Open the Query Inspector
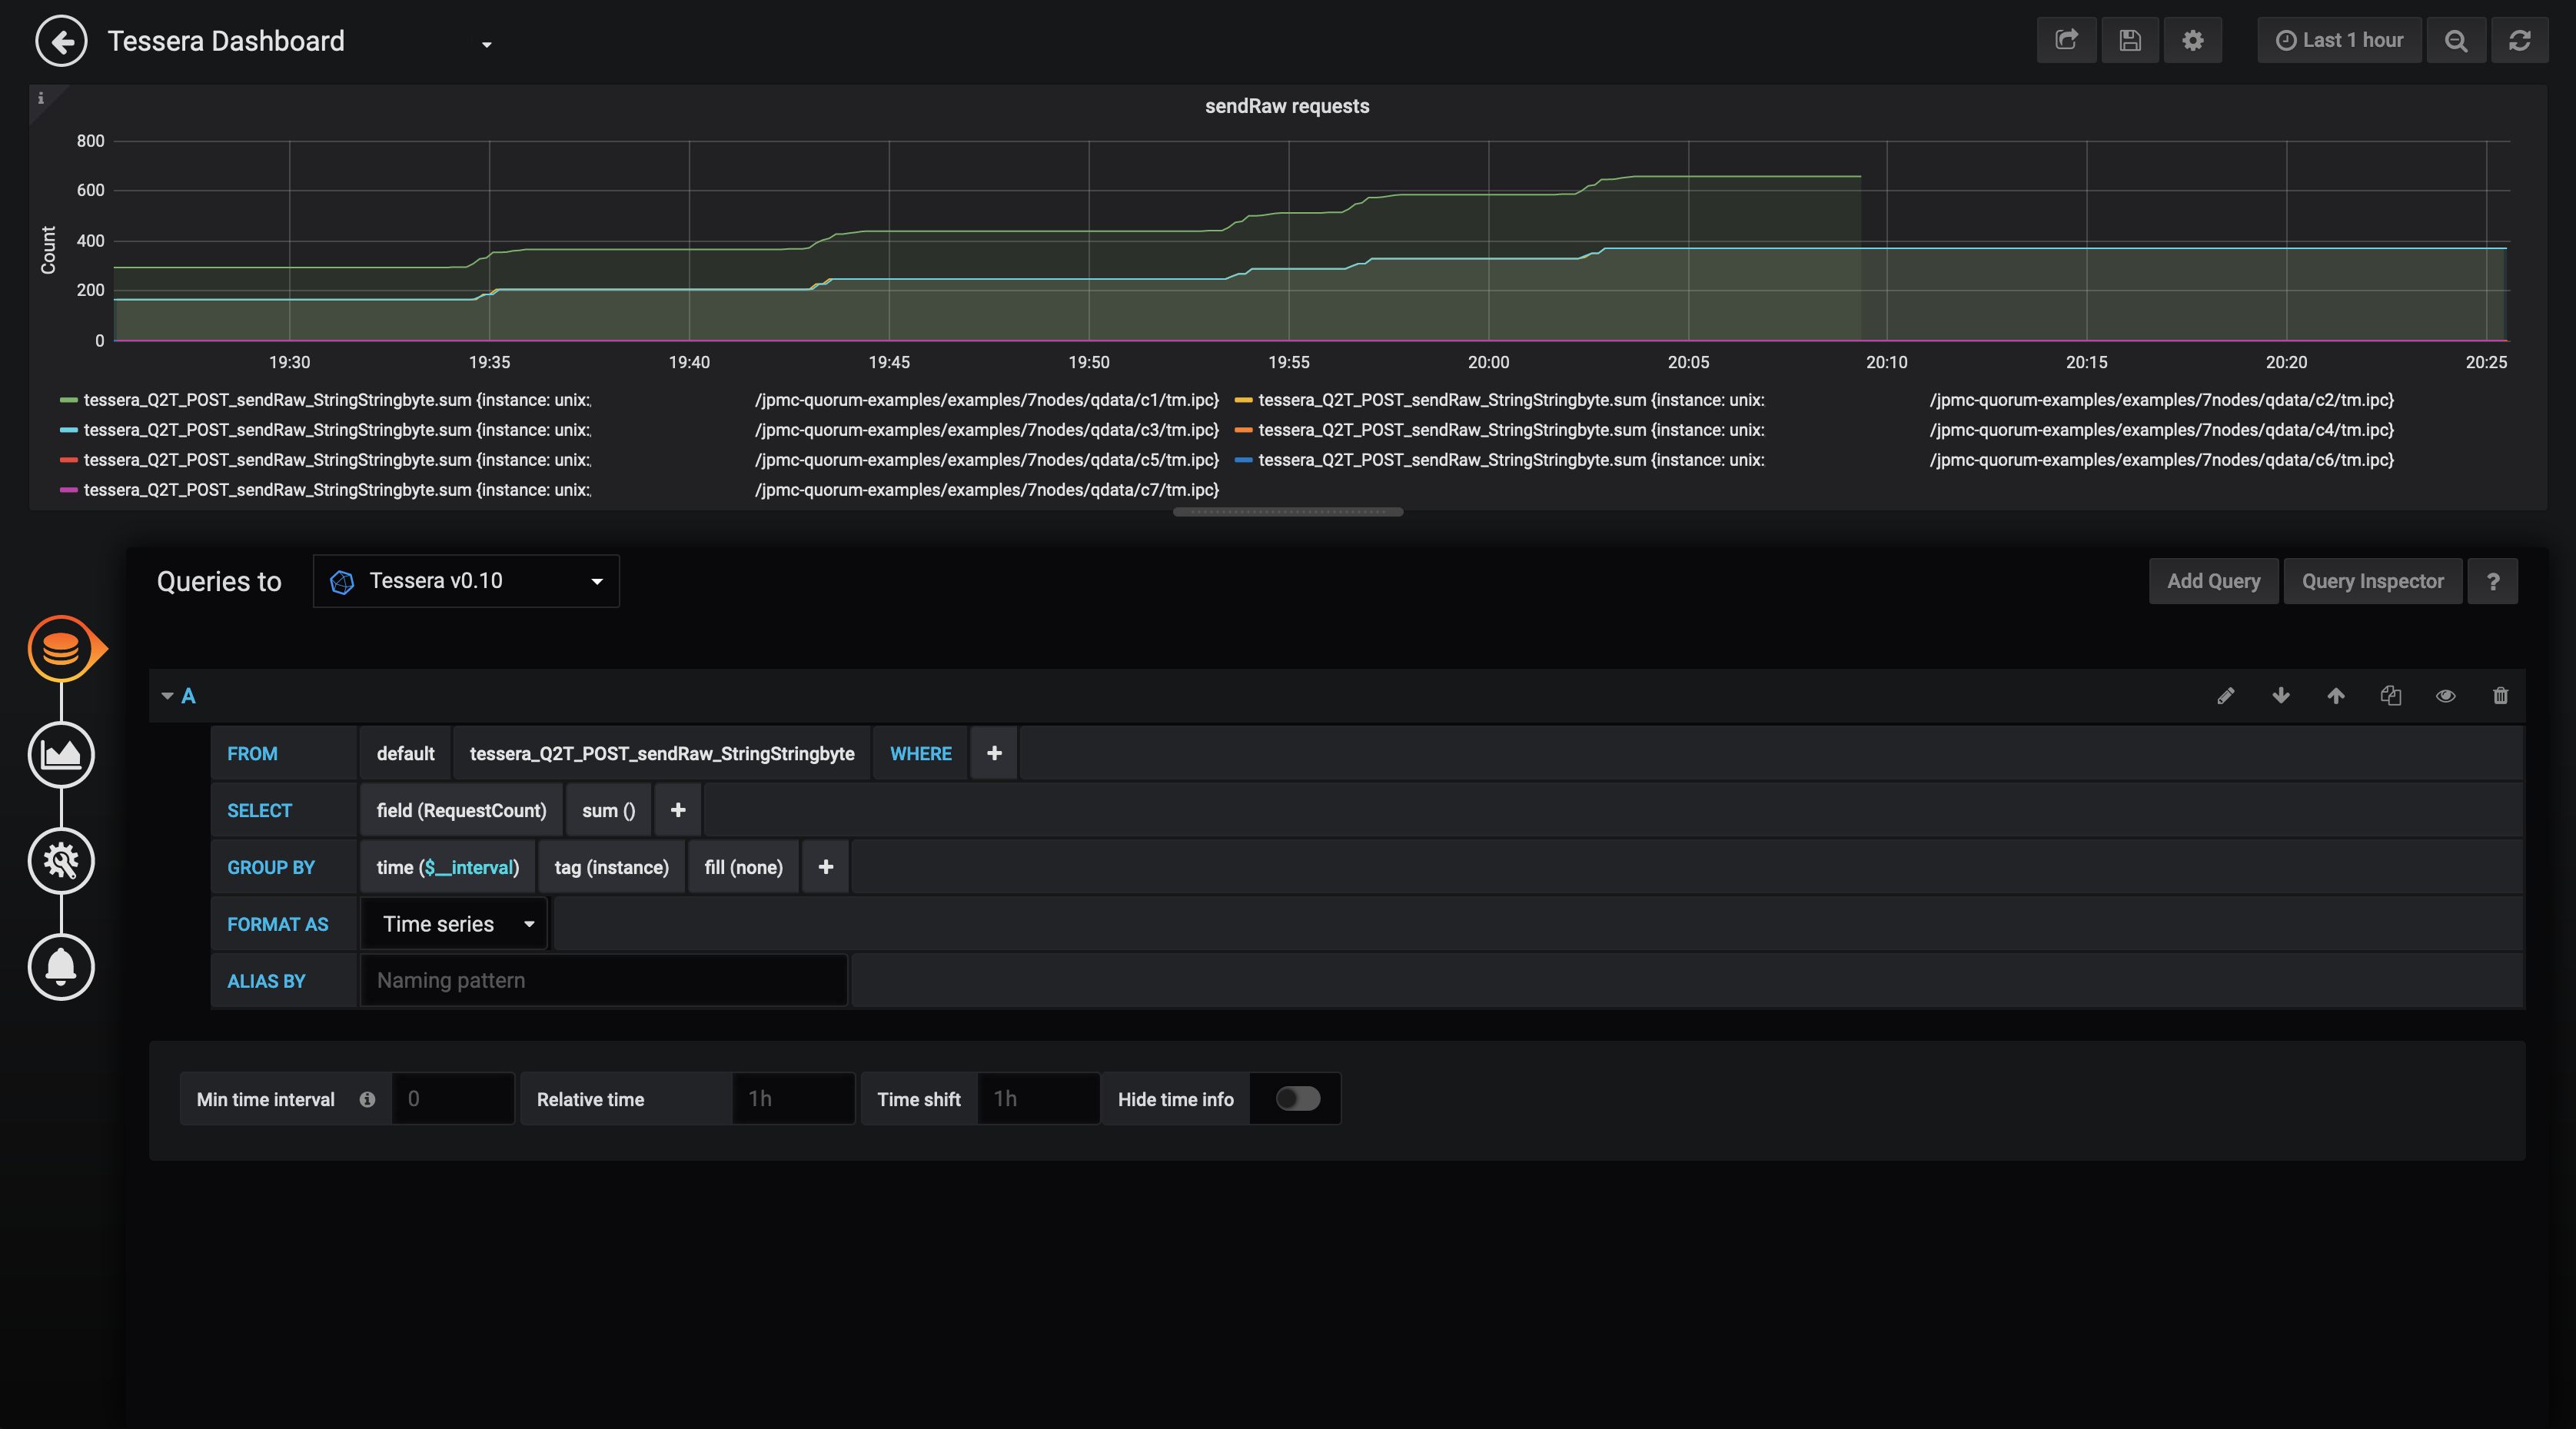 pyautogui.click(x=2372, y=581)
